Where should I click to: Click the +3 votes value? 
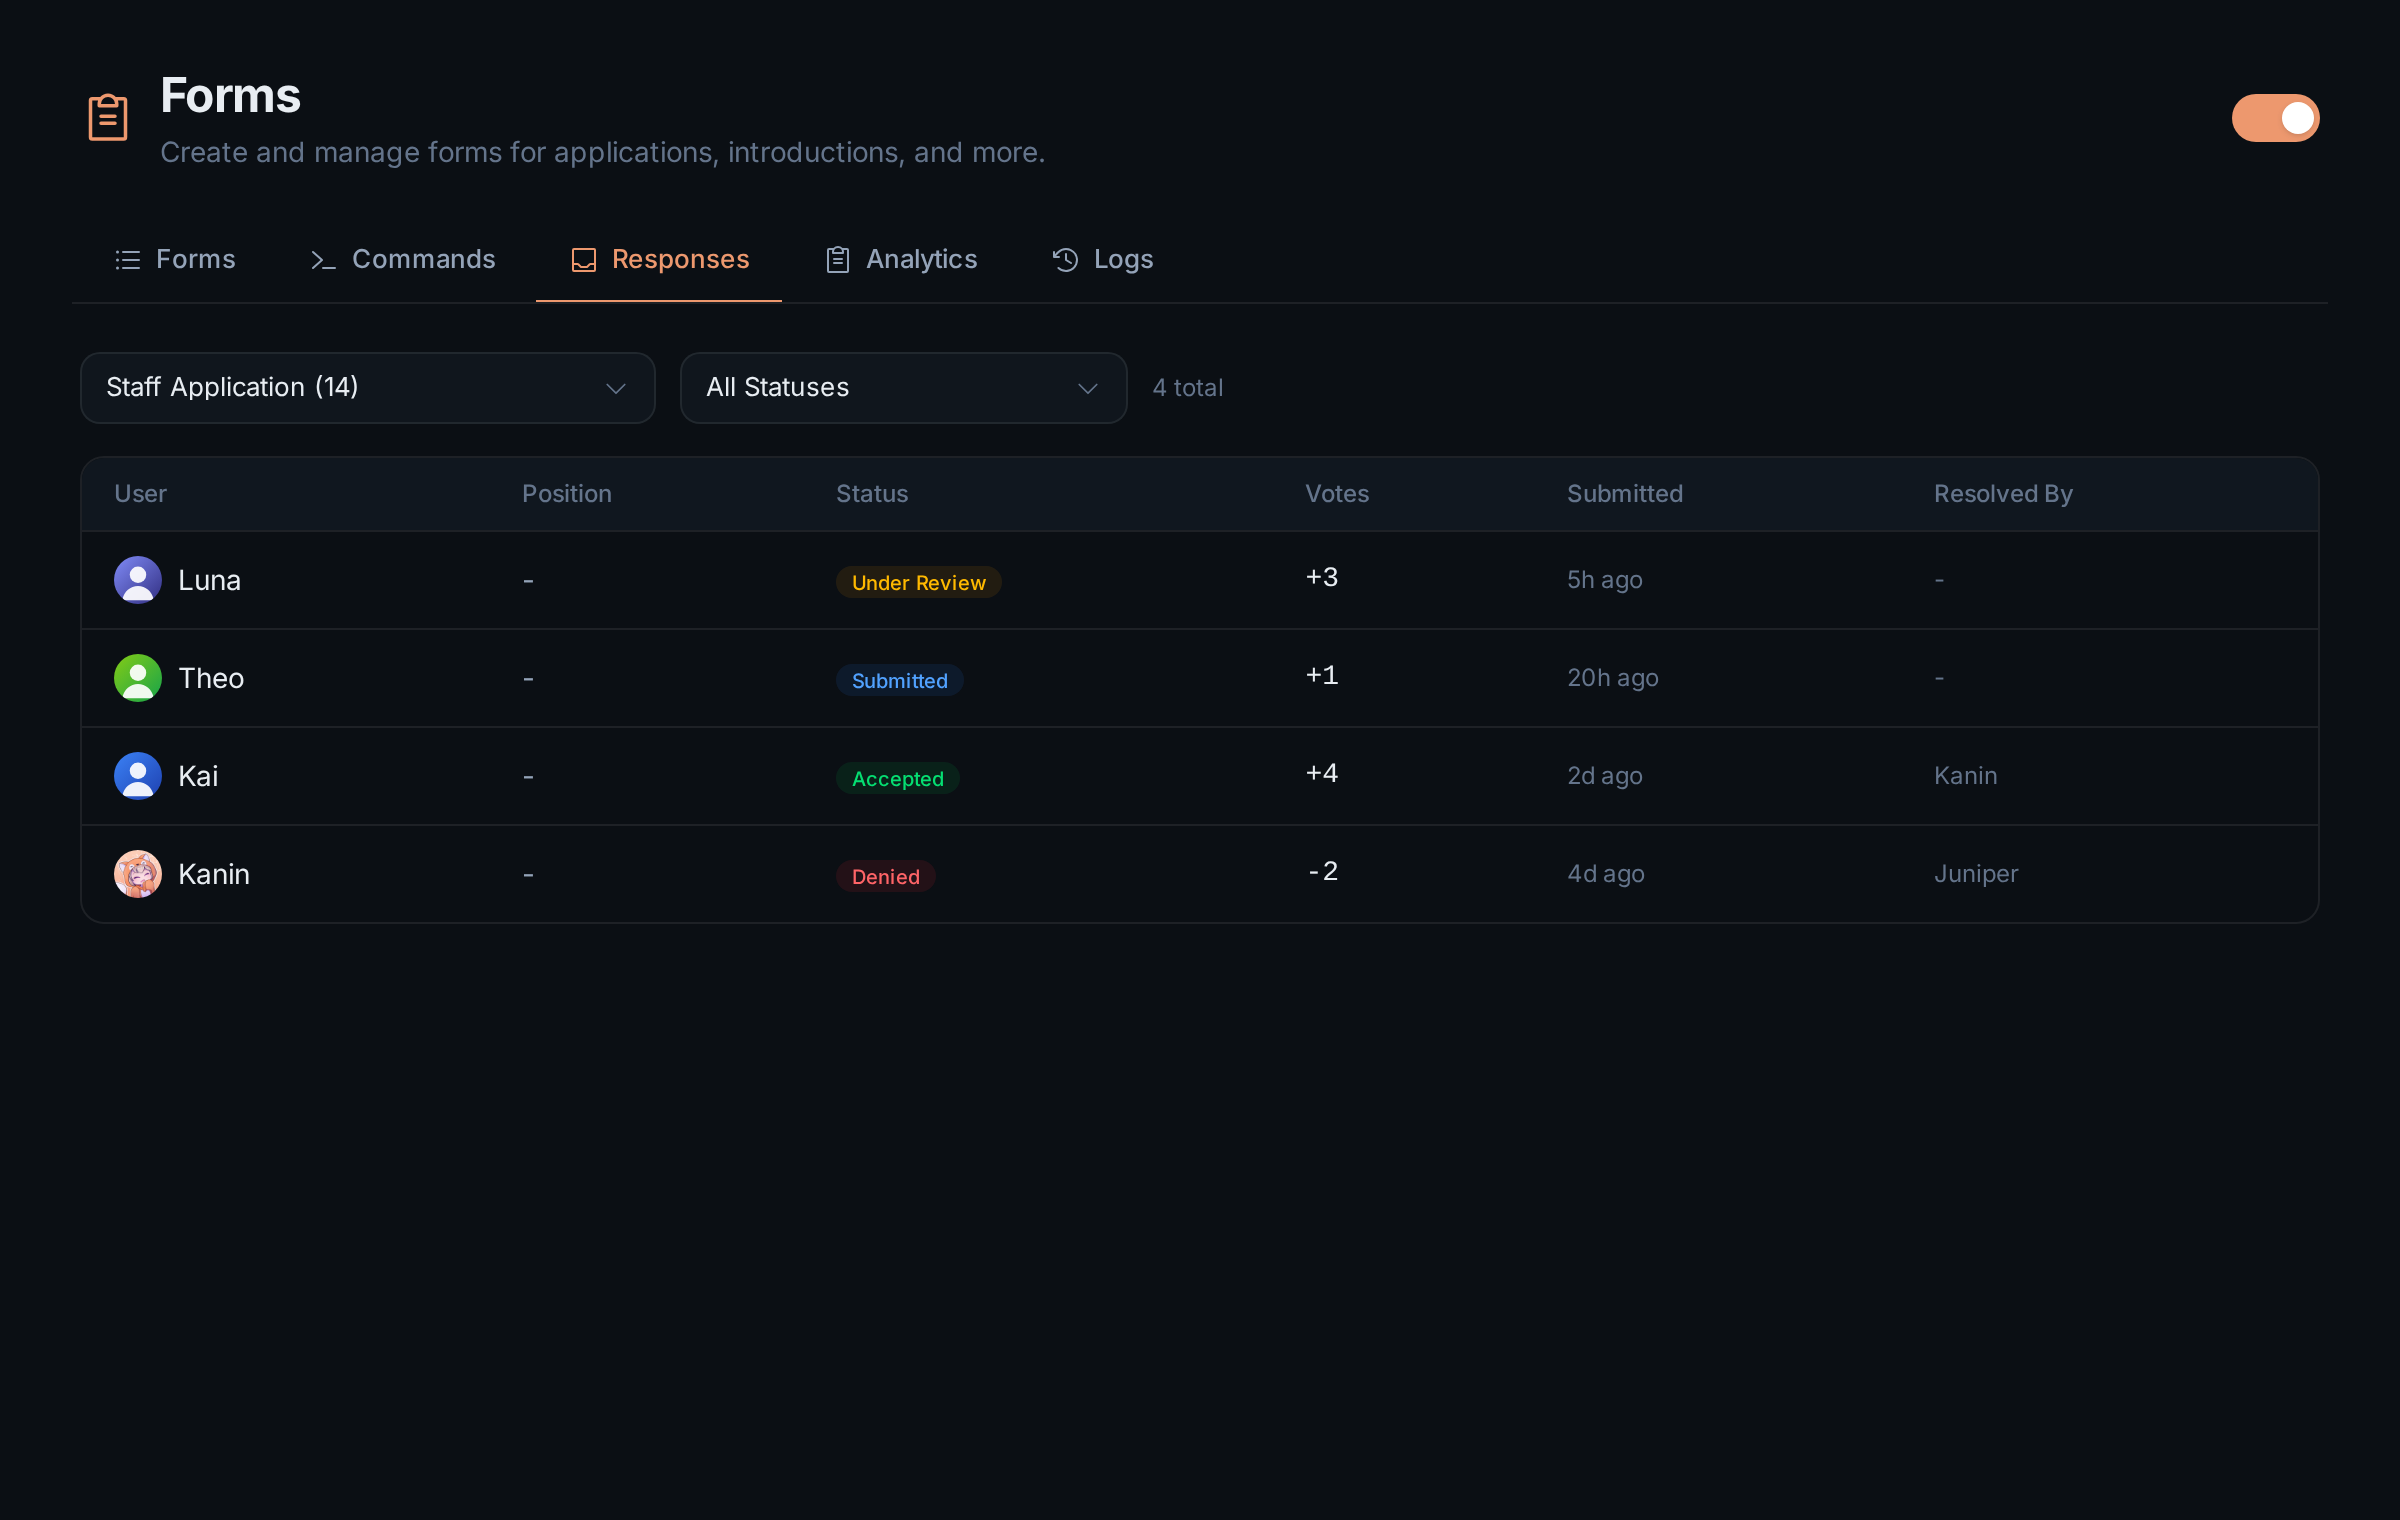tap(1322, 578)
